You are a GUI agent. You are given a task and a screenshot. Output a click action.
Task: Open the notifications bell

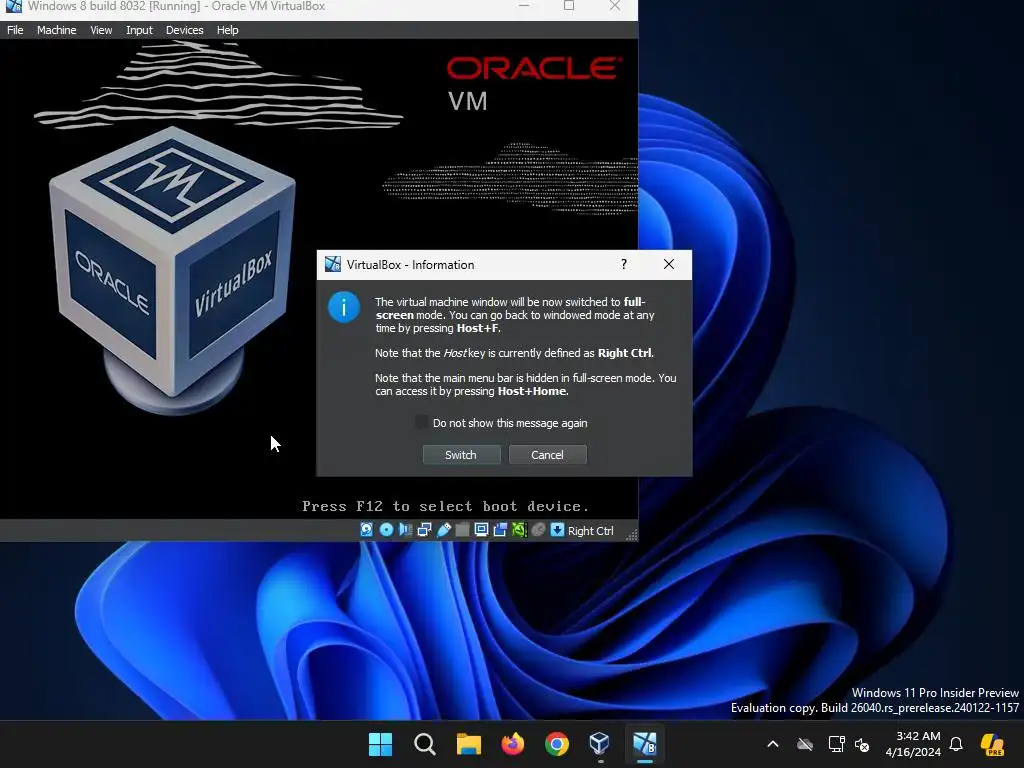click(x=956, y=744)
